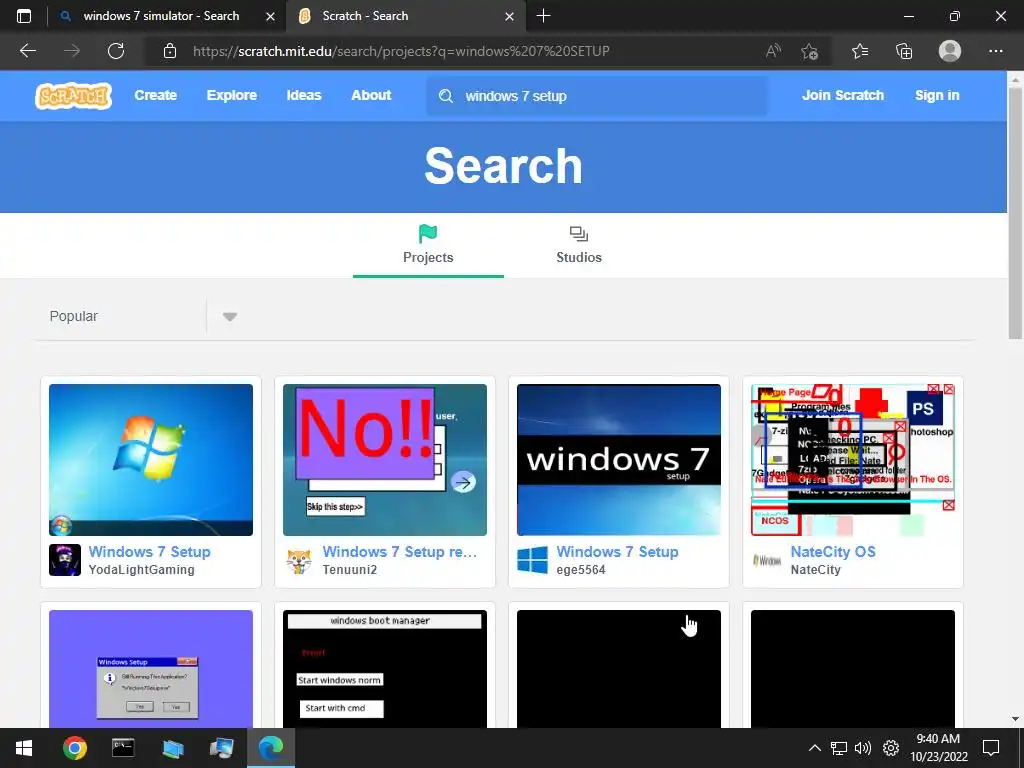
Task: Click the page vertical scrollbar
Action: [x=1015, y=216]
